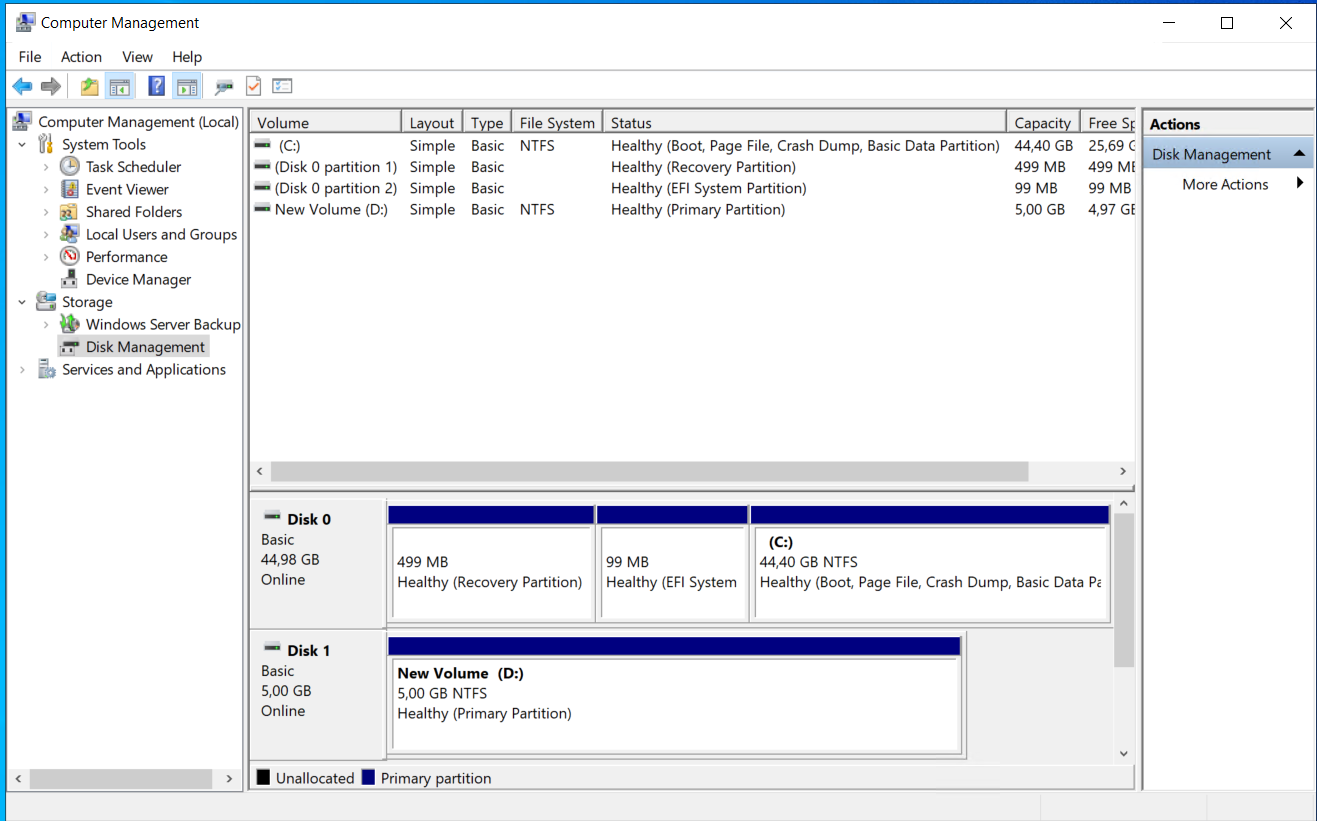Image resolution: width=1317 pixels, height=821 pixels.
Task: Select the Performance icon in tree
Action: tap(69, 257)
